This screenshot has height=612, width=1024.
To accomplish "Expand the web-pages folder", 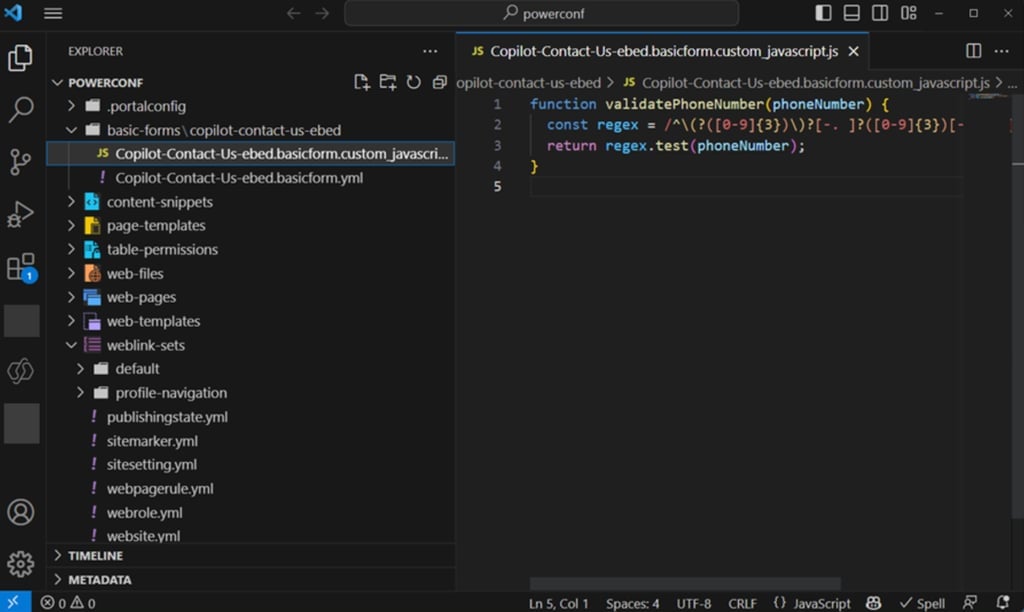I will pos(71,297).
